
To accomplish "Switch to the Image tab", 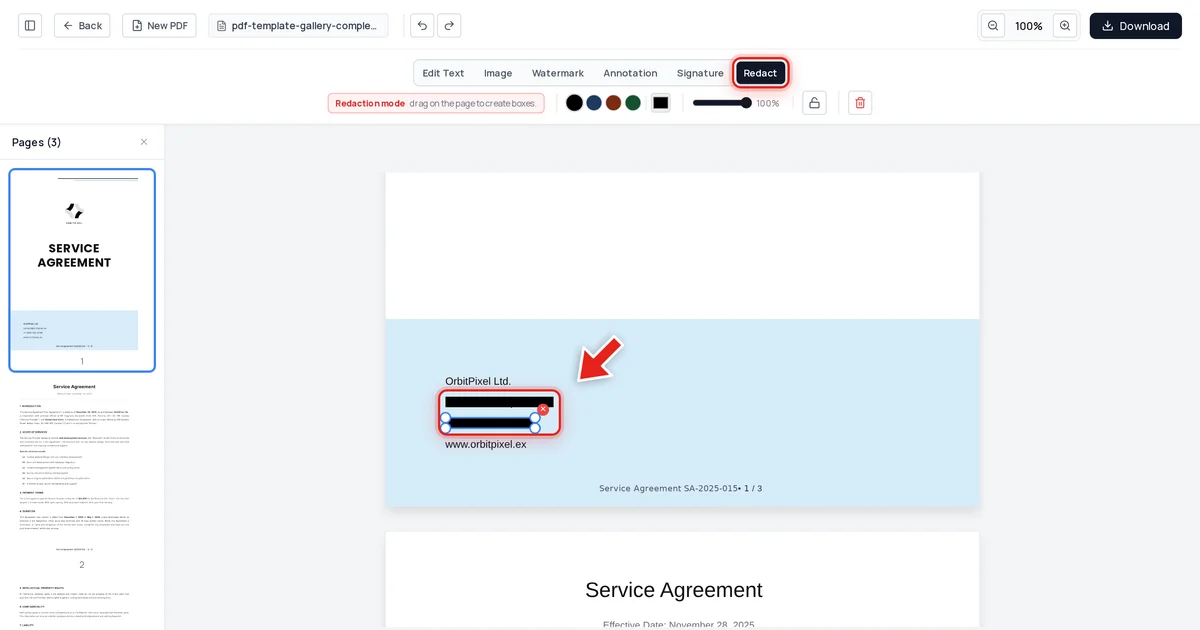I will click(498, 73).
